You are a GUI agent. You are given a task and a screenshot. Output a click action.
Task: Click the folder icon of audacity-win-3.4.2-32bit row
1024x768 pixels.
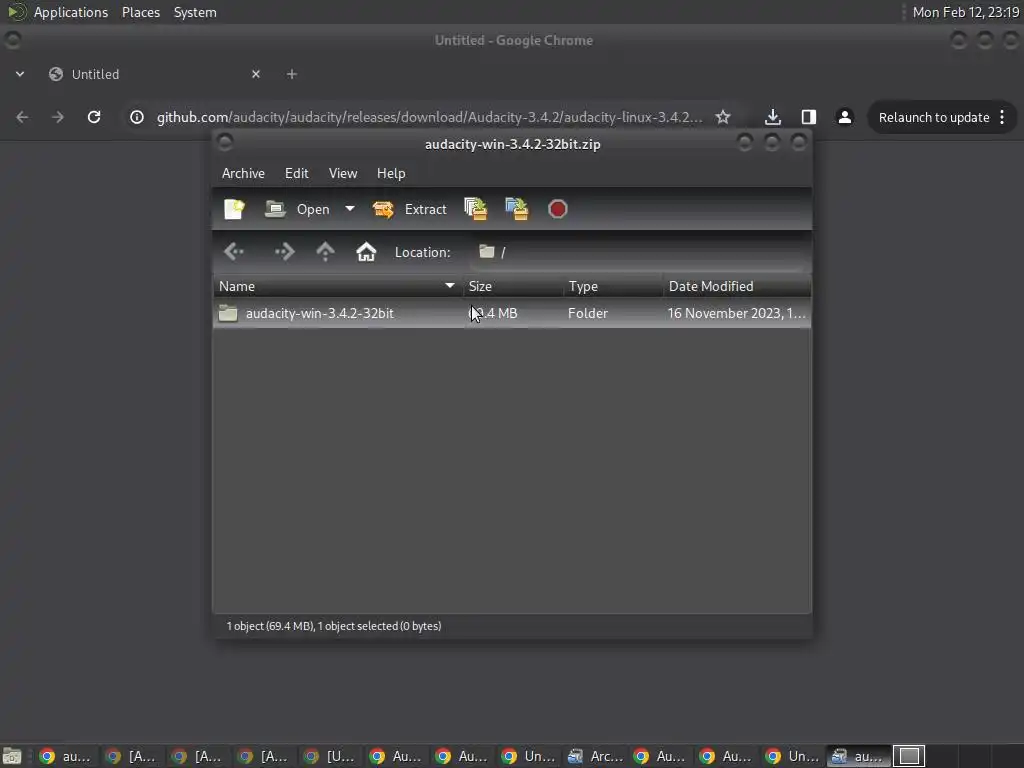coord(228,313)
